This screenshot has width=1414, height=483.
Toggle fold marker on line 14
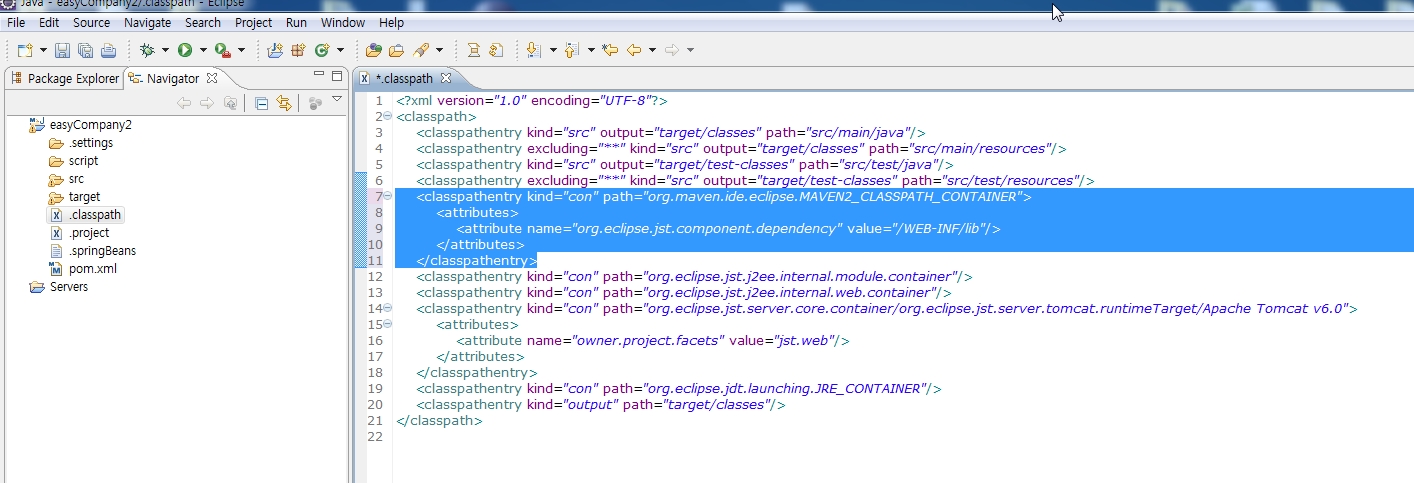pyautogui.click(x=387, y=309)
